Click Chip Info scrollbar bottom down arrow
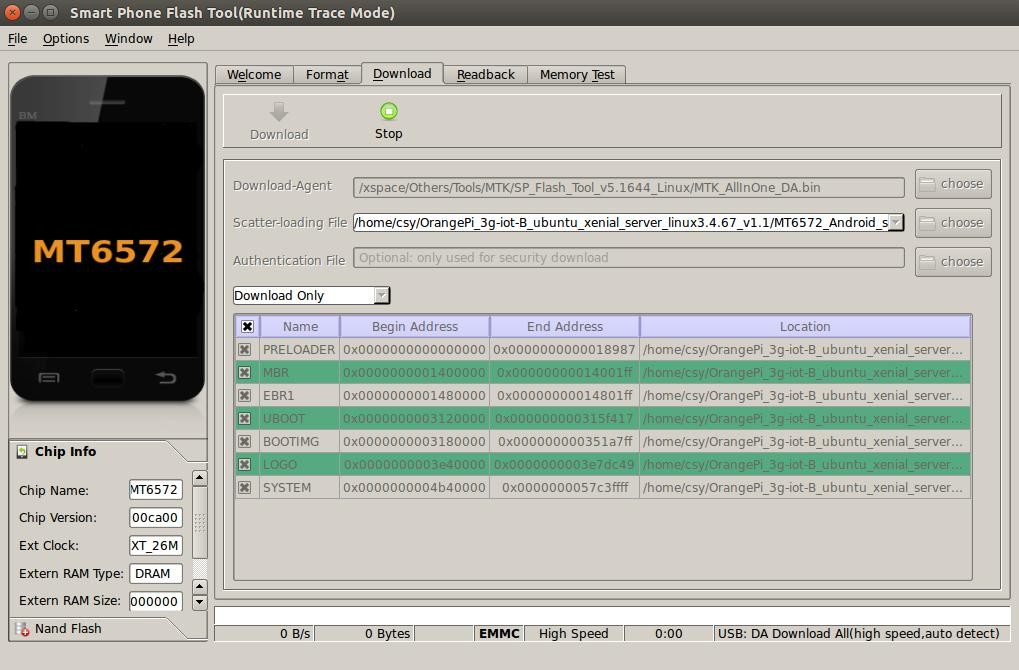 tap(200, 602)
